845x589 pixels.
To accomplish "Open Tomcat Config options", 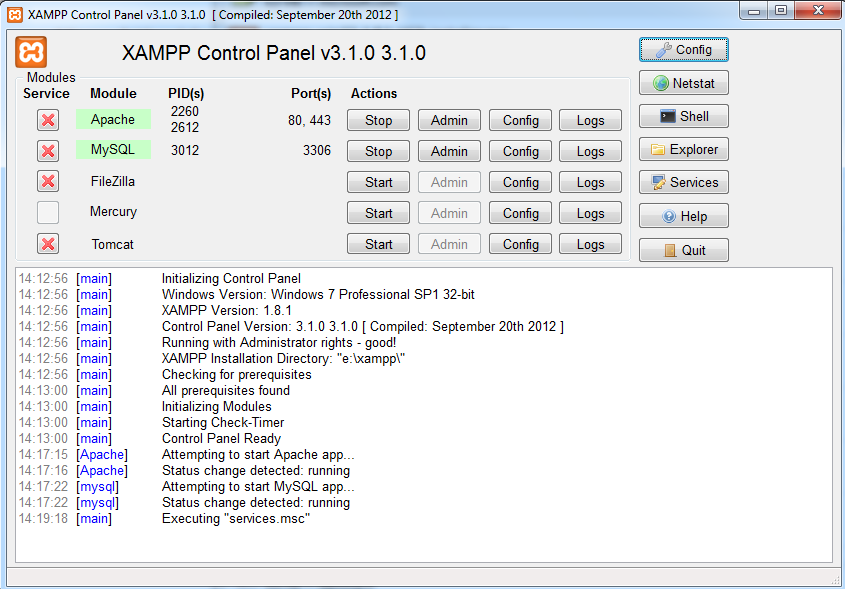I will [521, 244].
